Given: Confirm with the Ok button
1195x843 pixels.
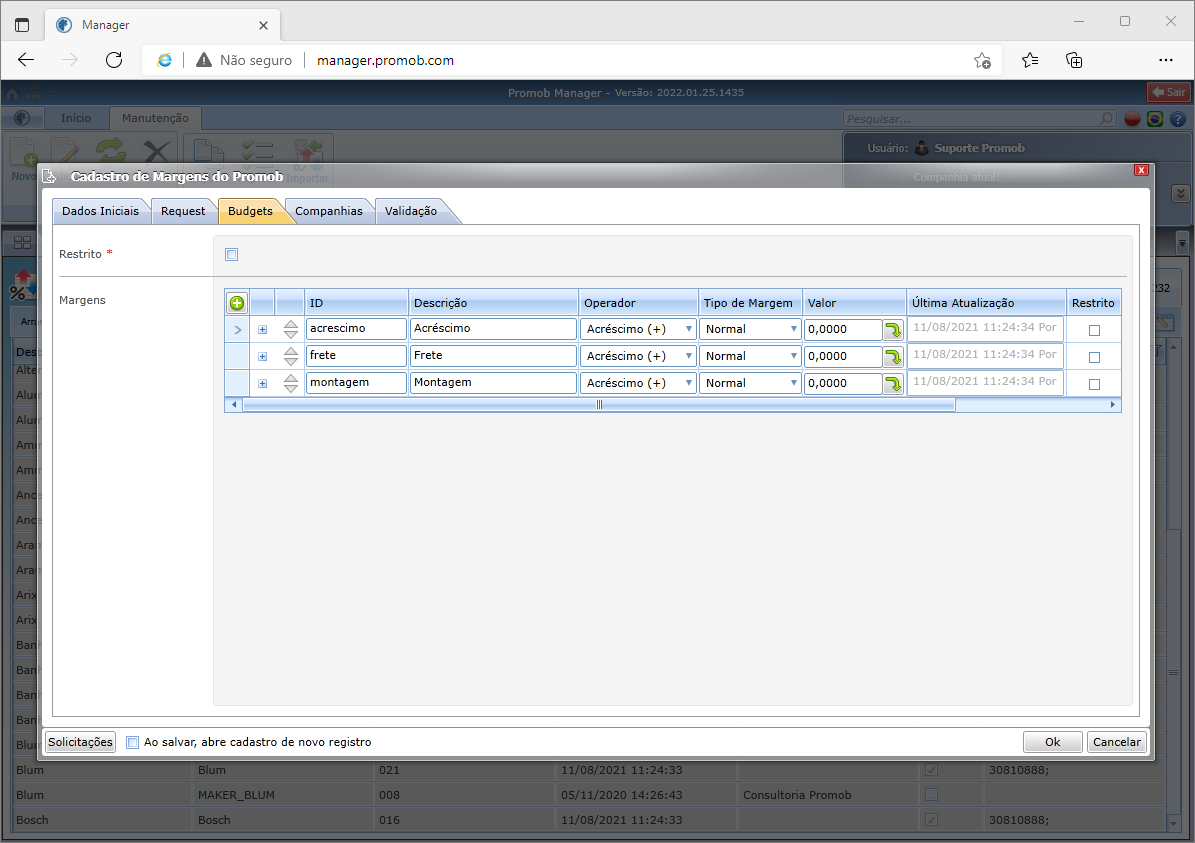Looking at the screenshot, I should pos(1052,742).
